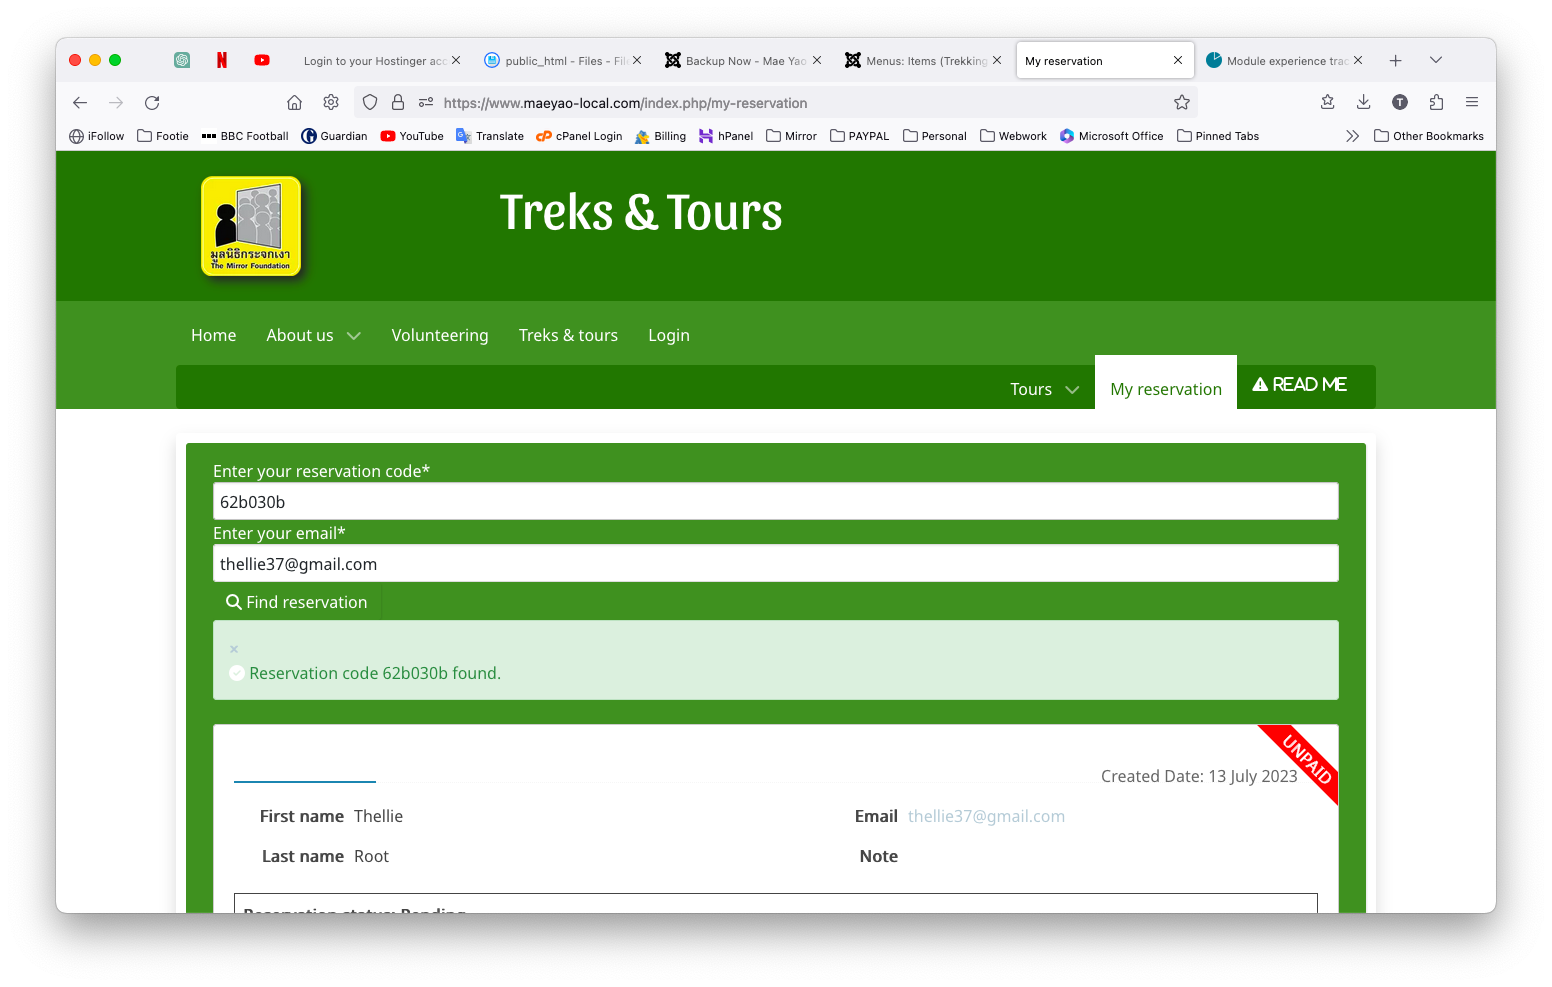Open a new browser tab
This screenshot has width=1552, height=987.
[x=1395, y=61]
